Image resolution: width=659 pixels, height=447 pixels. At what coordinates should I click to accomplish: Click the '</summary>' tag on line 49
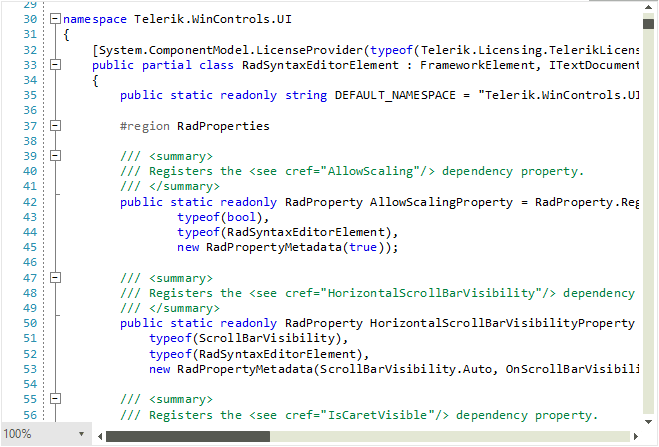[x=184, y=308]
